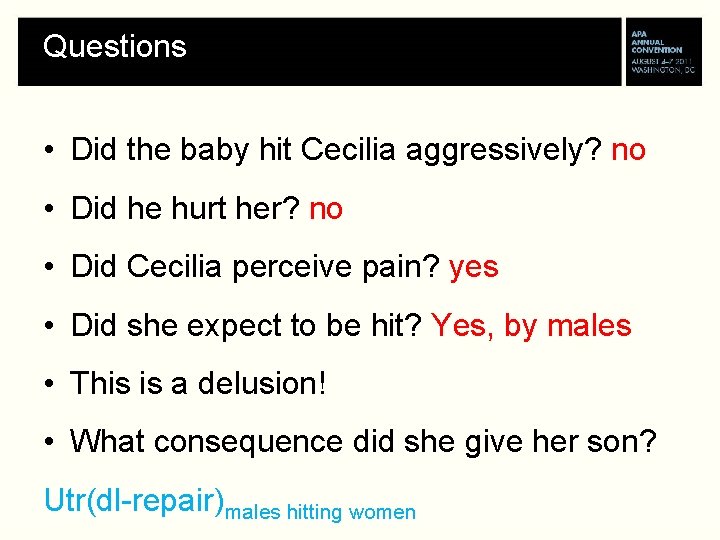Select the "This is a delusion!" line
This screenshot has height=540, width=720.
[198, 384]
